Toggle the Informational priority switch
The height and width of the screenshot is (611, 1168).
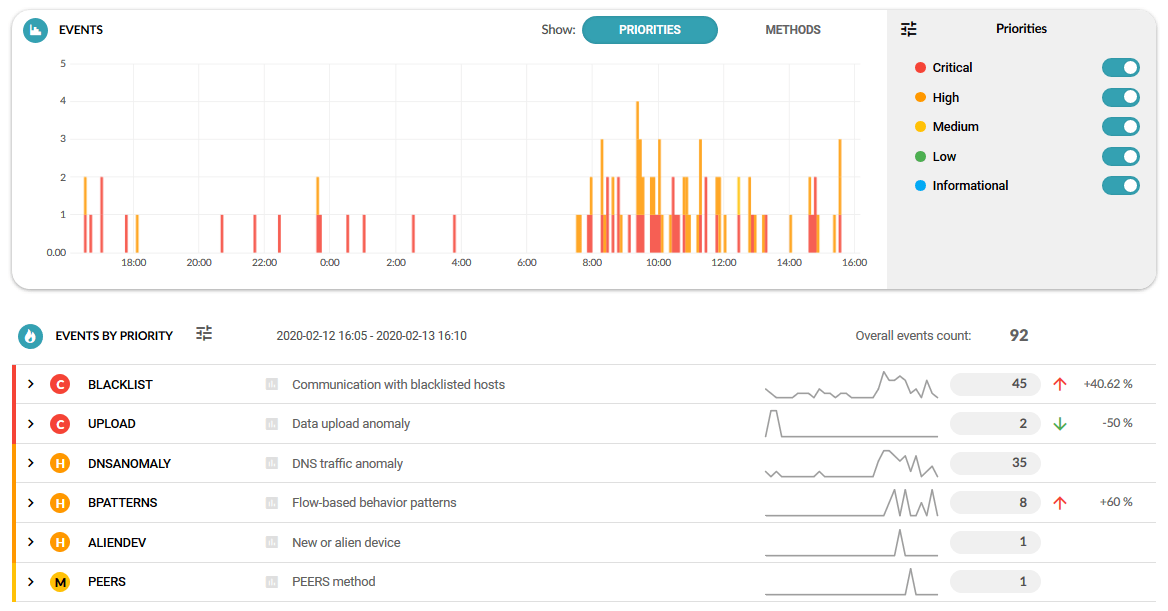click(x=1120, y=186)
